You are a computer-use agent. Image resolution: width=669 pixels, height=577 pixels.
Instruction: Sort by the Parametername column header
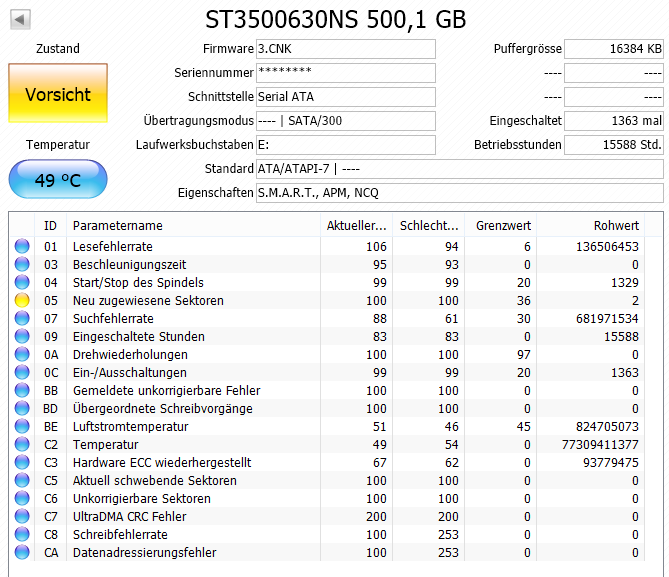coord(193,225)
